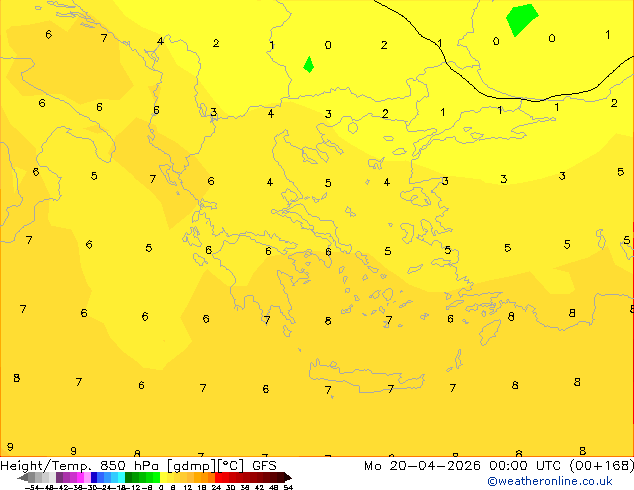Pick the bright red legend swatch at 24
Screen dimensions: 634x490
pyautogui.click(x=218, y=477)
